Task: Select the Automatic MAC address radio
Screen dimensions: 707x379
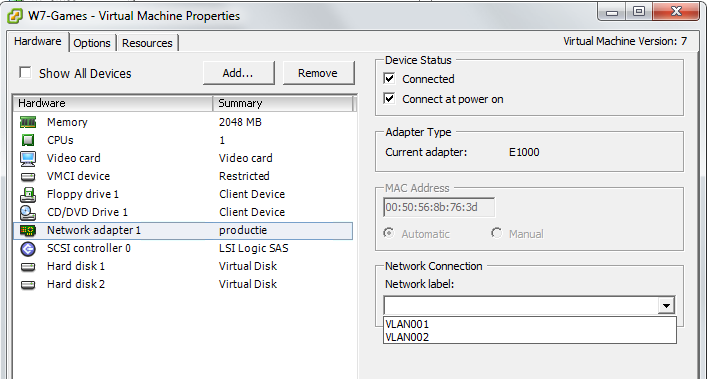Action: [x=388, y=233]
